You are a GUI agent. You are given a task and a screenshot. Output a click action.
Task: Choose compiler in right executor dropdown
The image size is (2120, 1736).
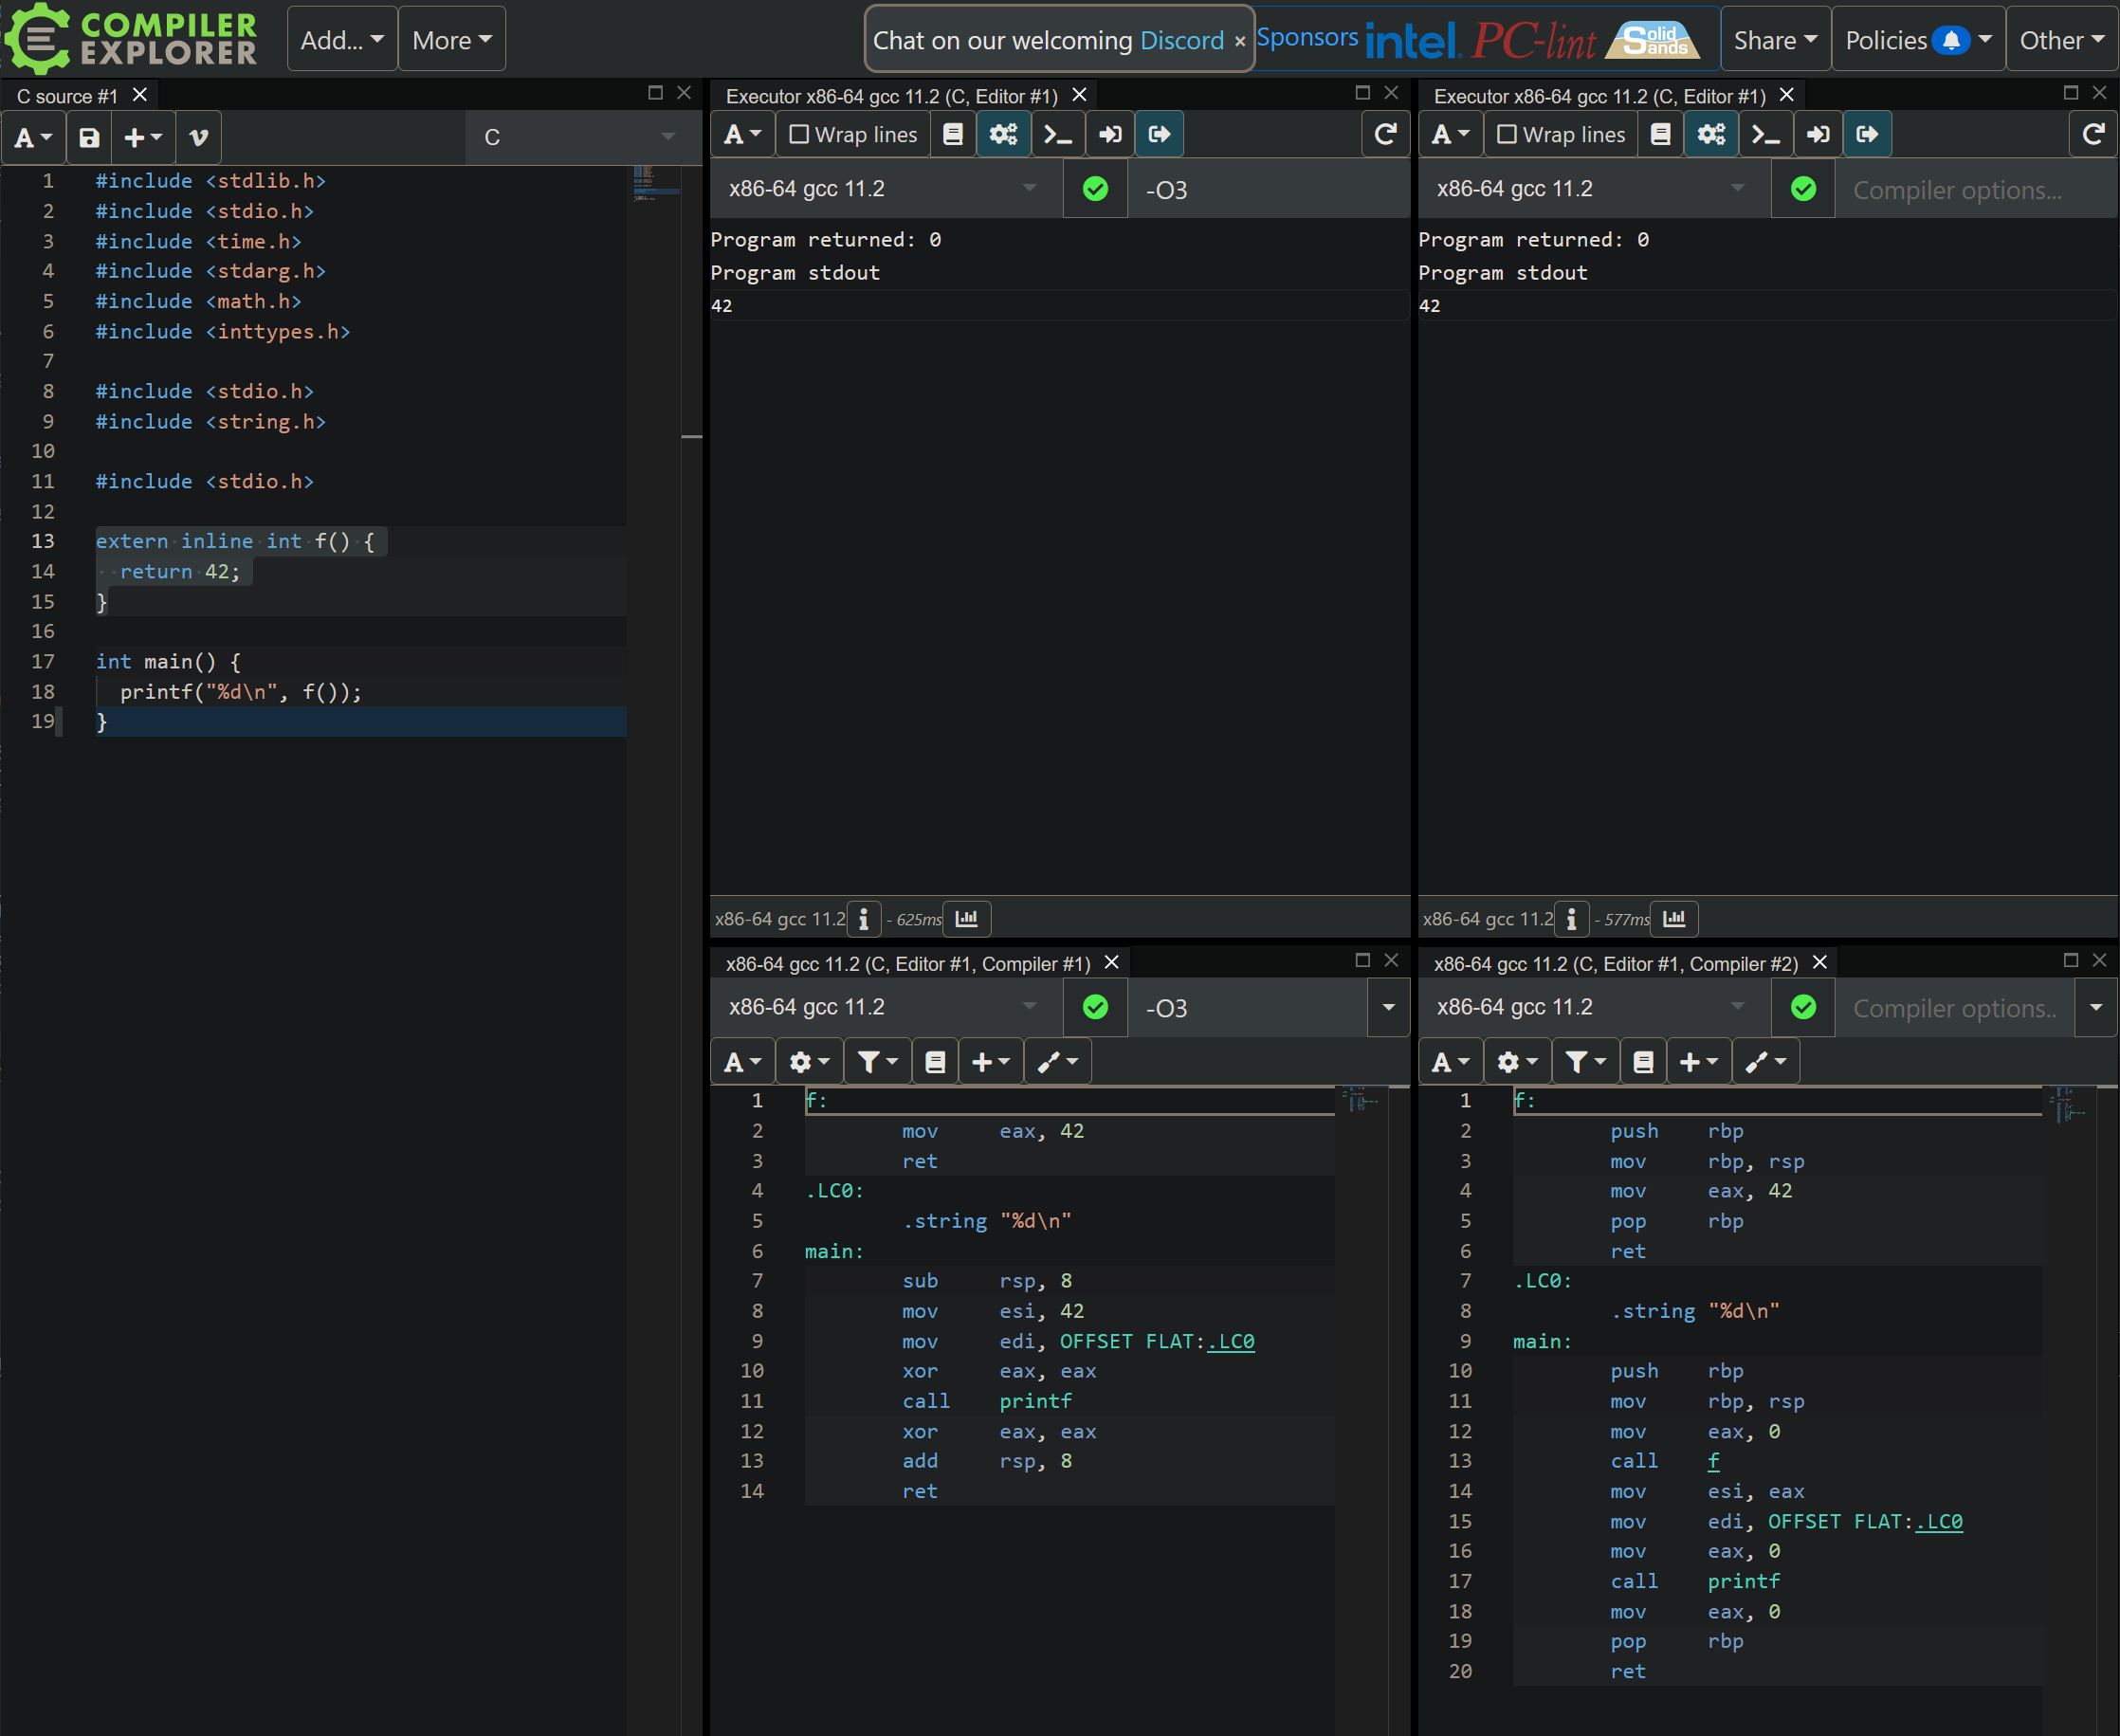(x=1594, y=189)
